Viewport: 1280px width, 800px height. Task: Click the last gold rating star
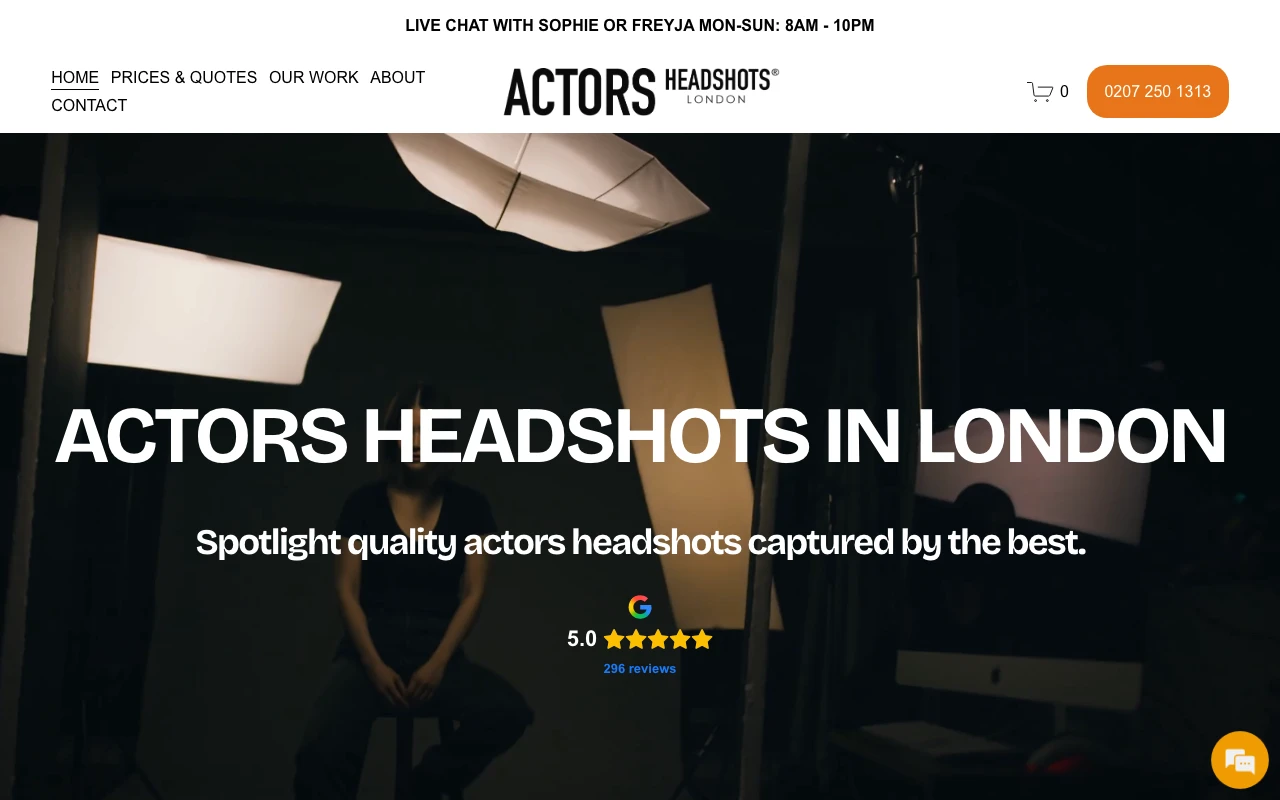click(x=702, y=639)
